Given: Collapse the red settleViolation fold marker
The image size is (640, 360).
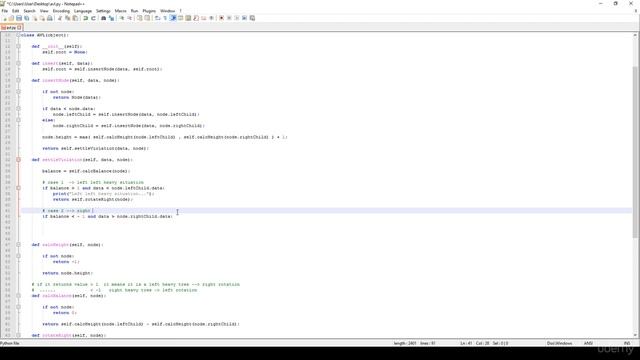Looking at the screenshot, I should [x=18, y=160].
